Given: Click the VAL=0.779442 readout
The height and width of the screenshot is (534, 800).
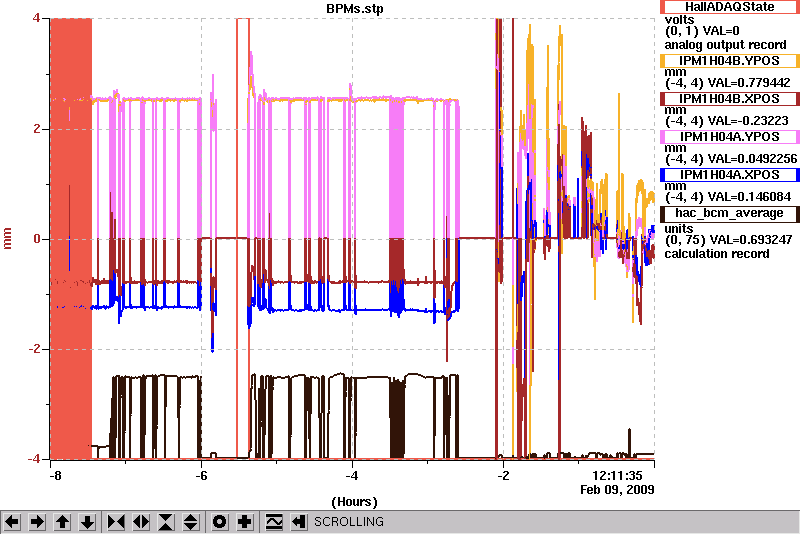Looking at the screenshot, I should click(749, 83).
